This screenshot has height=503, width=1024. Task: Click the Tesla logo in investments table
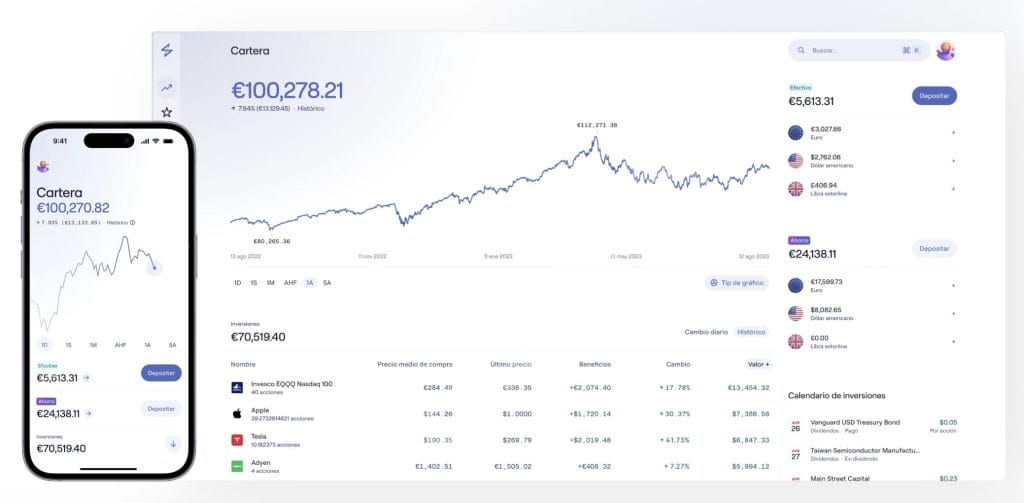click(x=237, y=439)
